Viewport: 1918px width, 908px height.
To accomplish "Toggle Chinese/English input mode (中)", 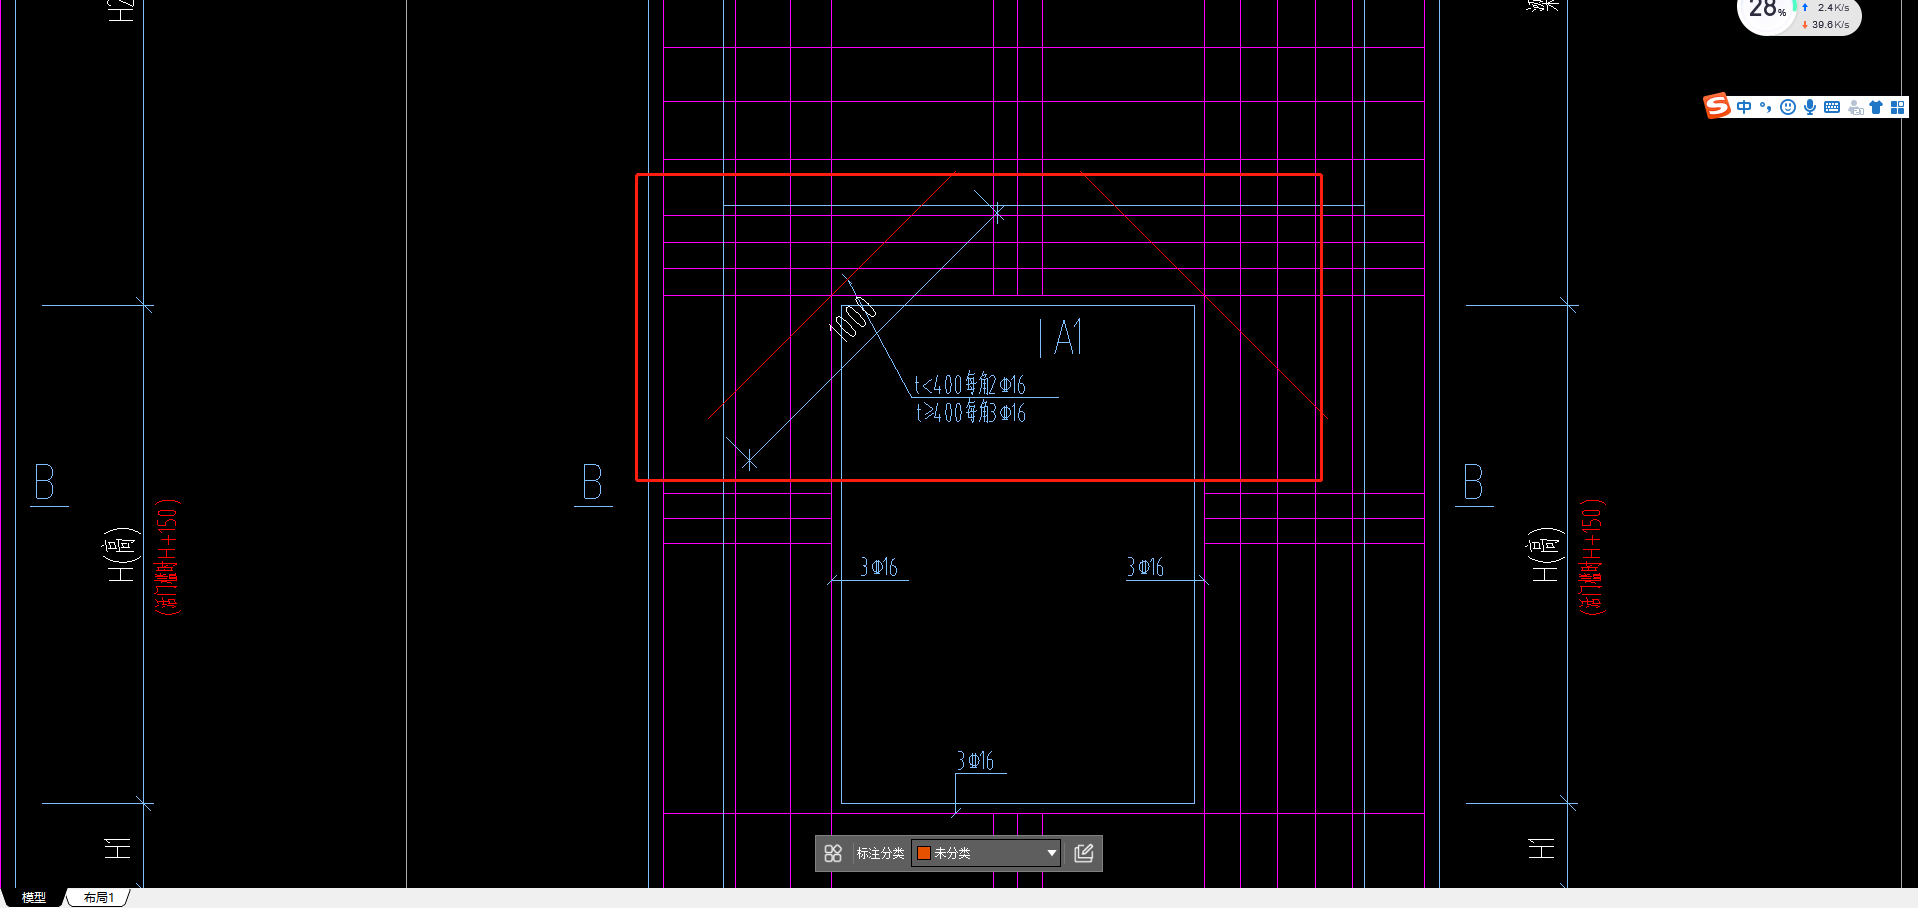I will point(1744,107).
